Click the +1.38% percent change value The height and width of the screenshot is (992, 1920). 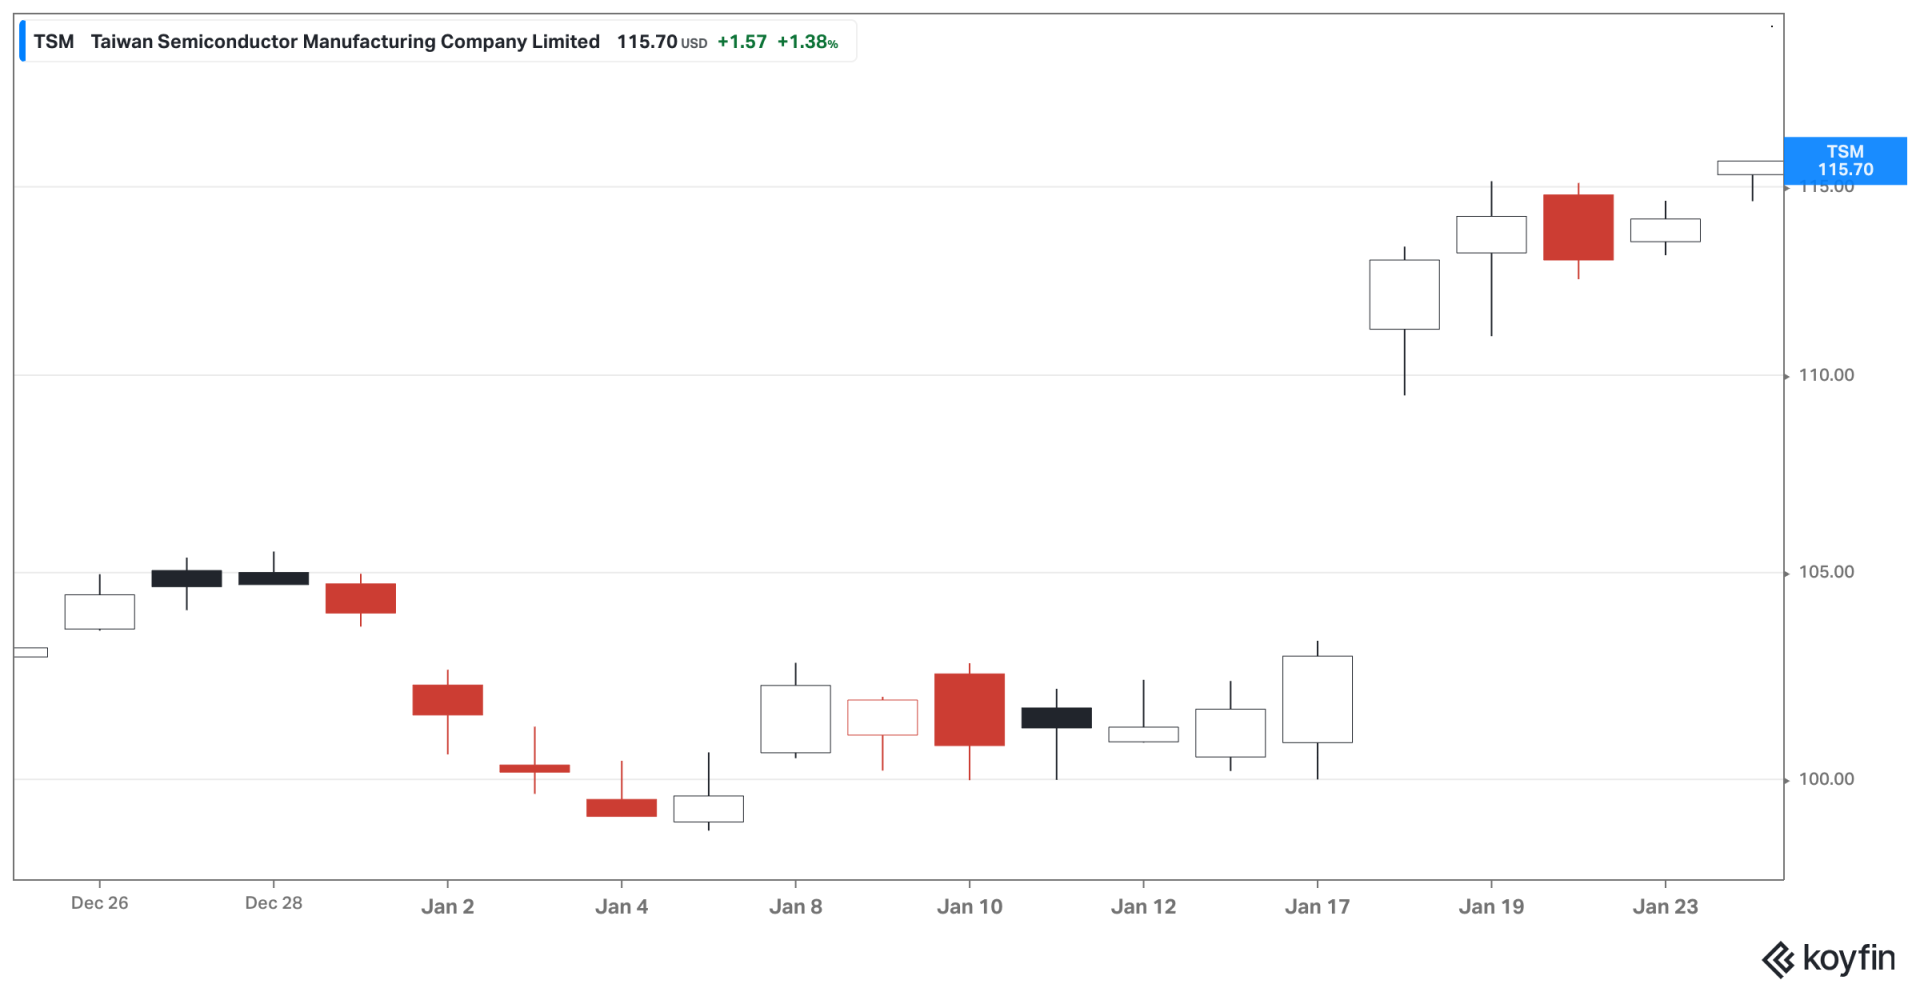point(807,42)
